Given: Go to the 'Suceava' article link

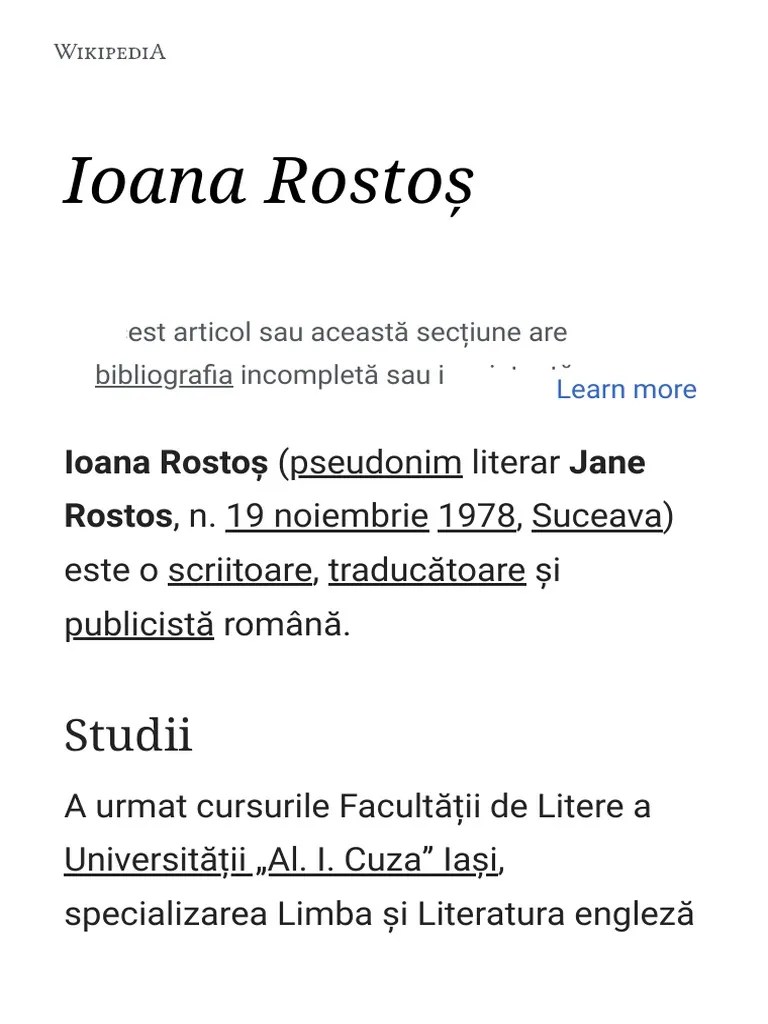Looking at the screenshot, I should coord(597,516).
